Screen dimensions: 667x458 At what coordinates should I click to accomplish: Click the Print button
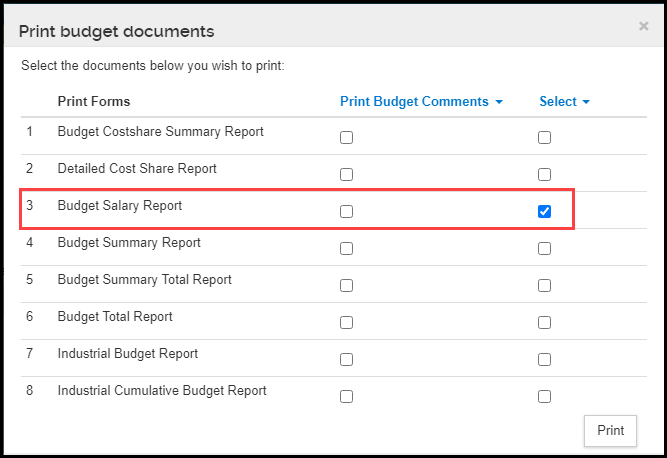click(x=610, y=430)
